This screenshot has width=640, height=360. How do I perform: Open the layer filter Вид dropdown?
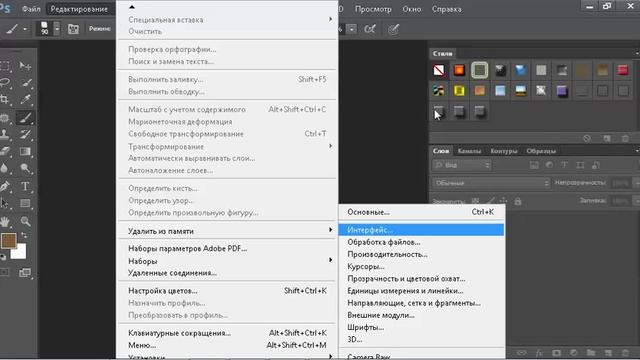click(x=462, y=165)
